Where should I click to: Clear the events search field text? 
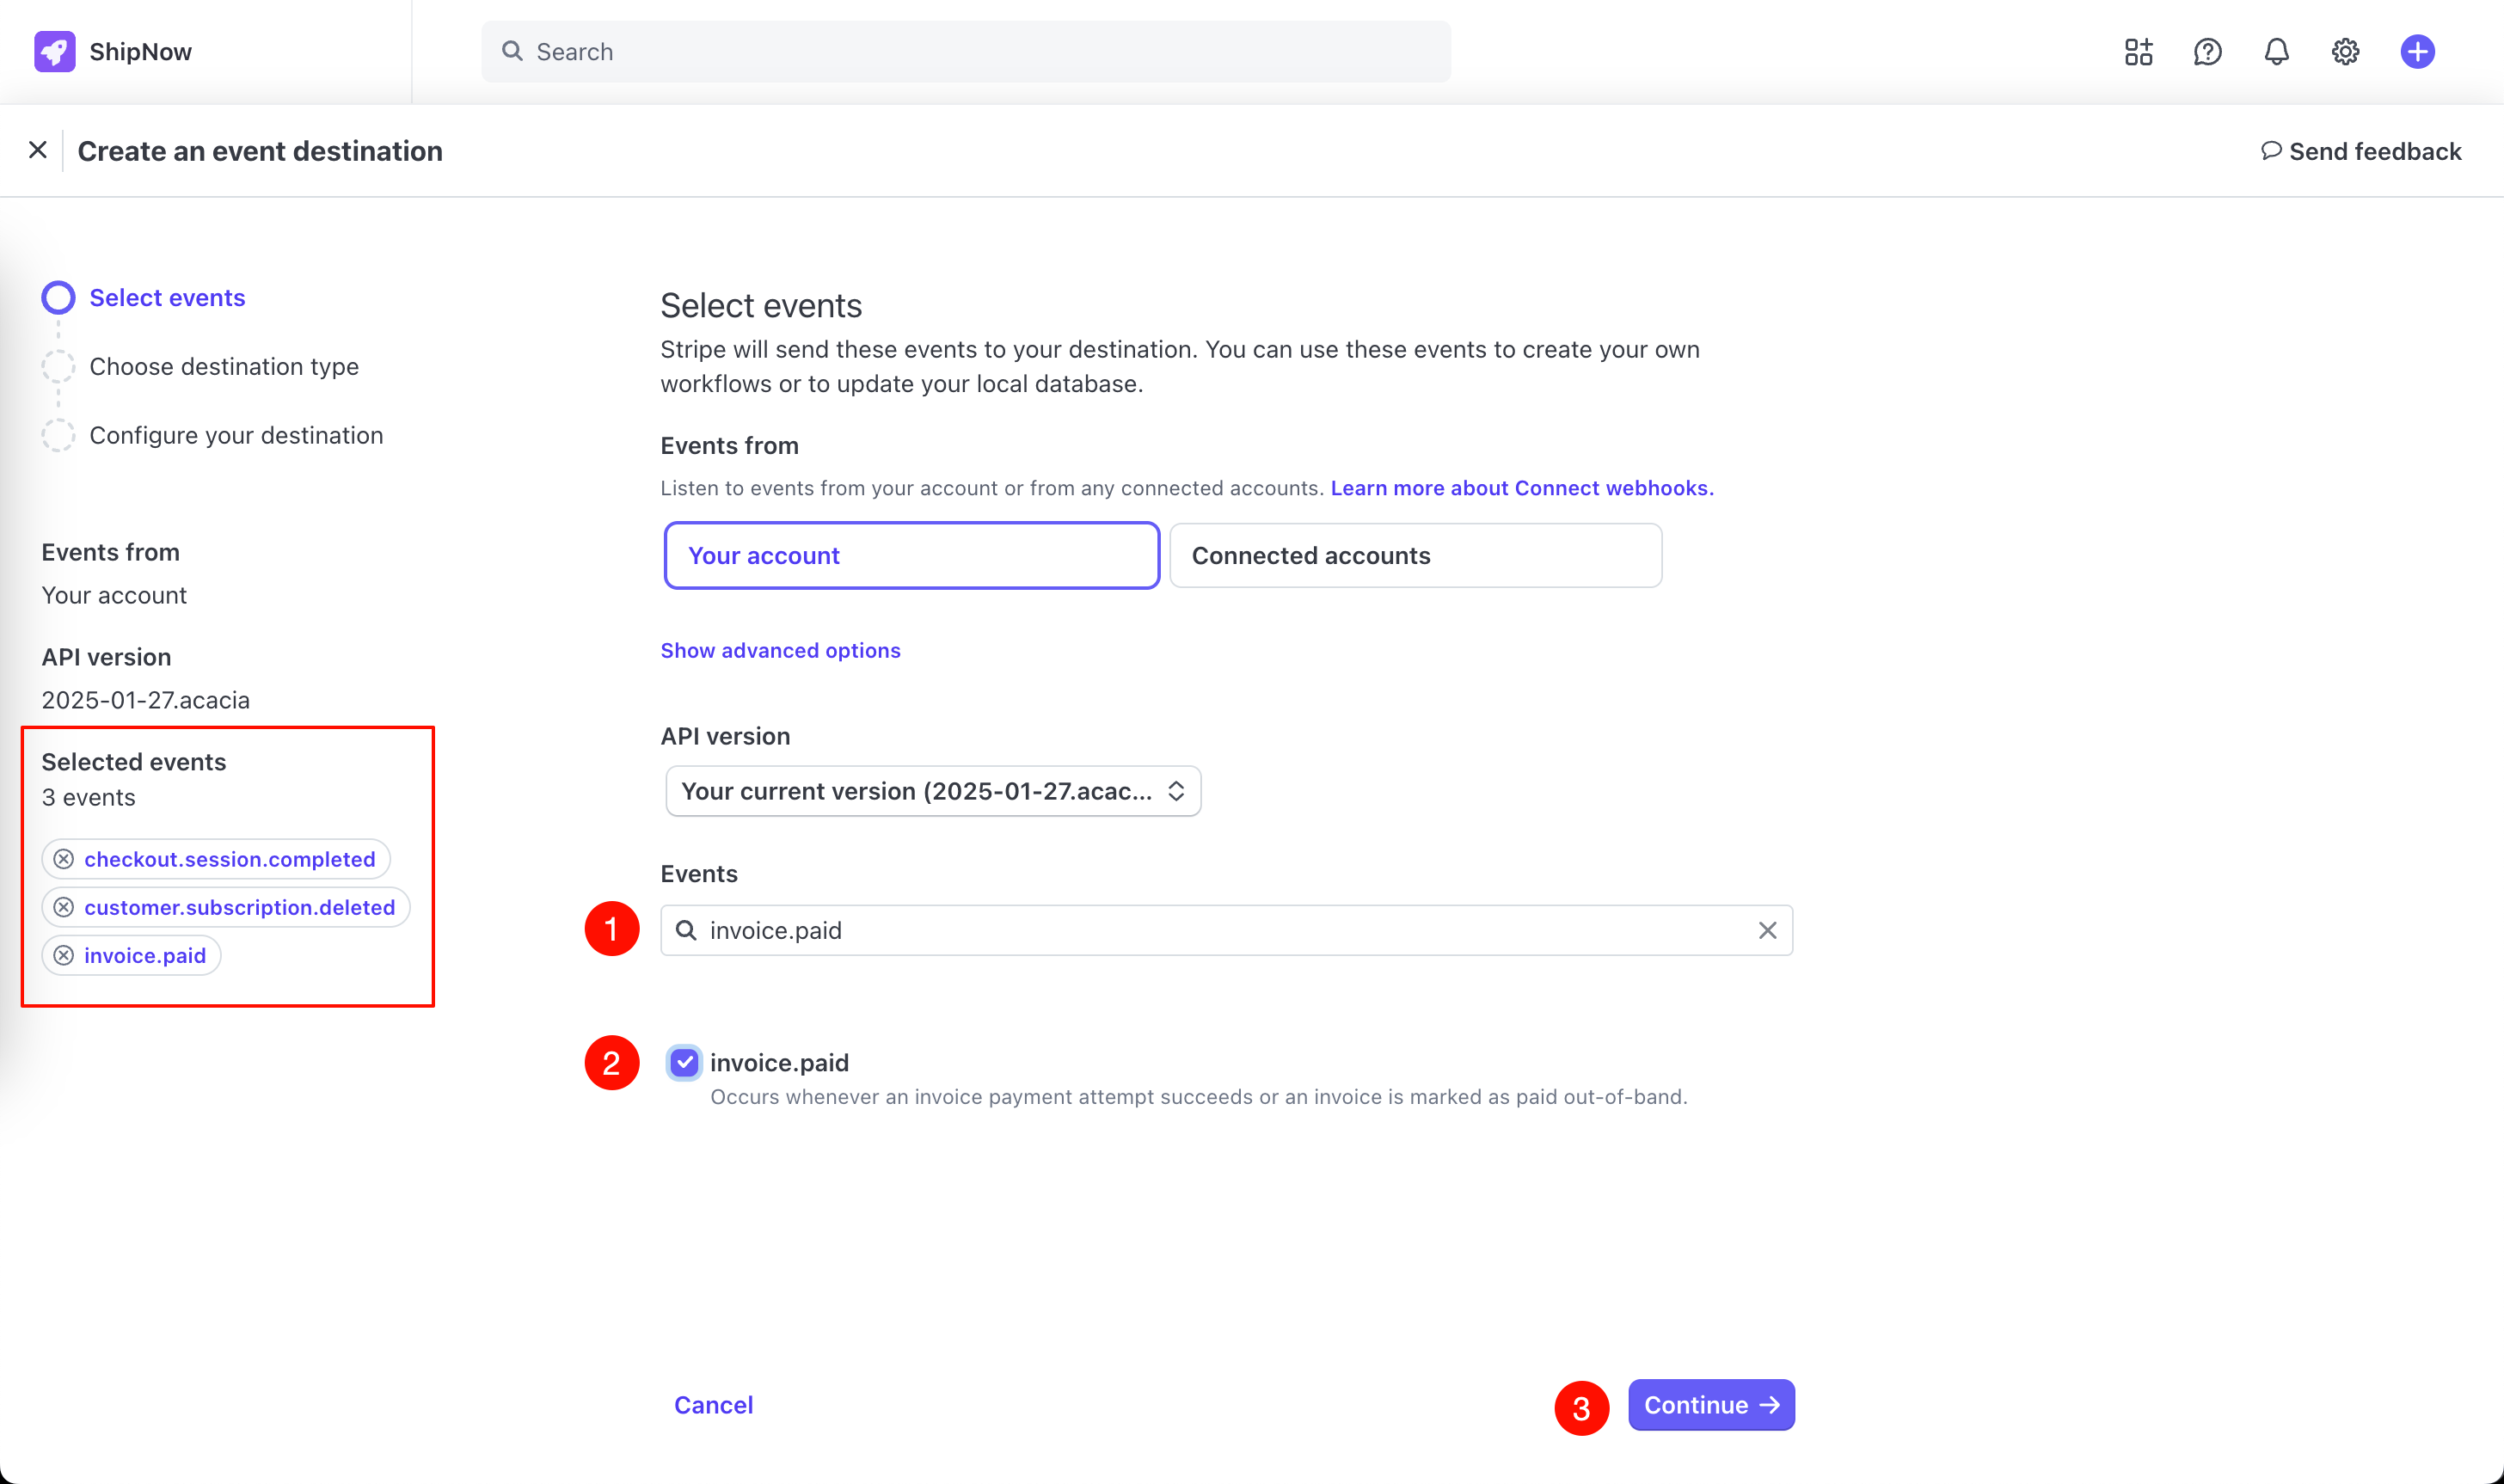coord(1767,930)
